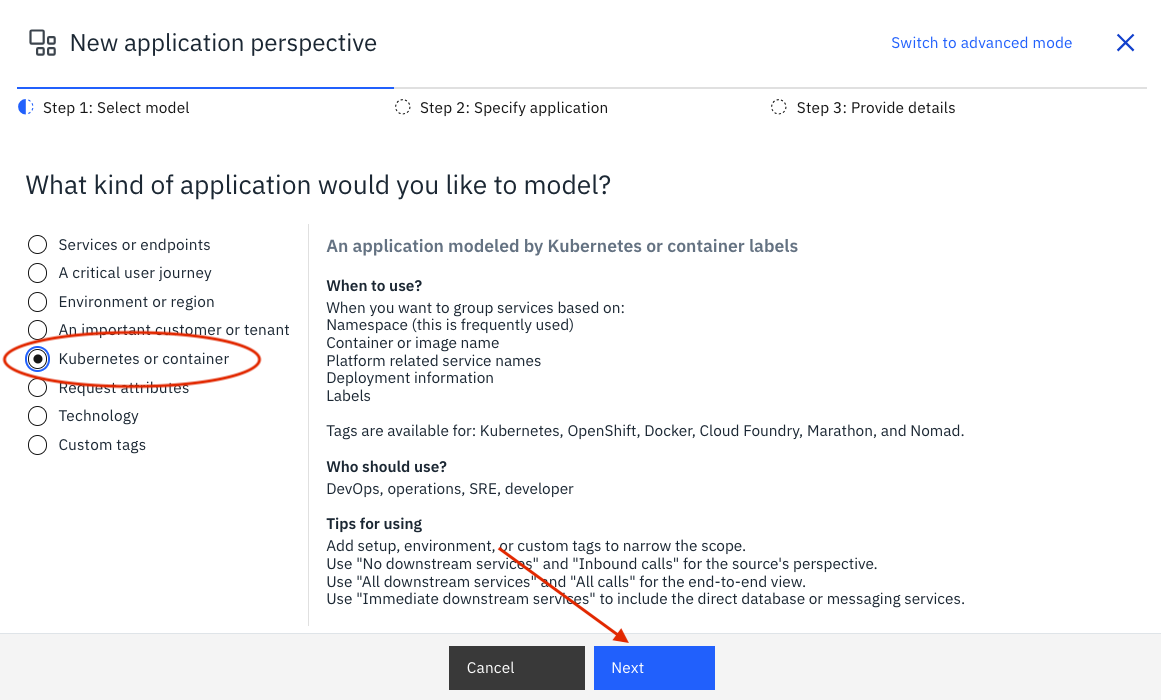Select the Services or endpoints radio button
Image resolution: width=1161 pixels, height=700 pixels.
click(37, 244)
